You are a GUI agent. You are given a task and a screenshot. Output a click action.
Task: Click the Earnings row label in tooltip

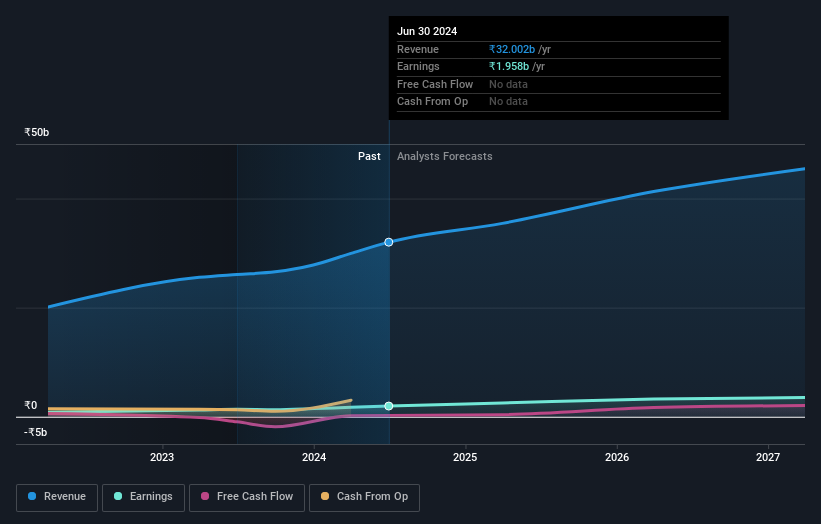coord(418,66)
